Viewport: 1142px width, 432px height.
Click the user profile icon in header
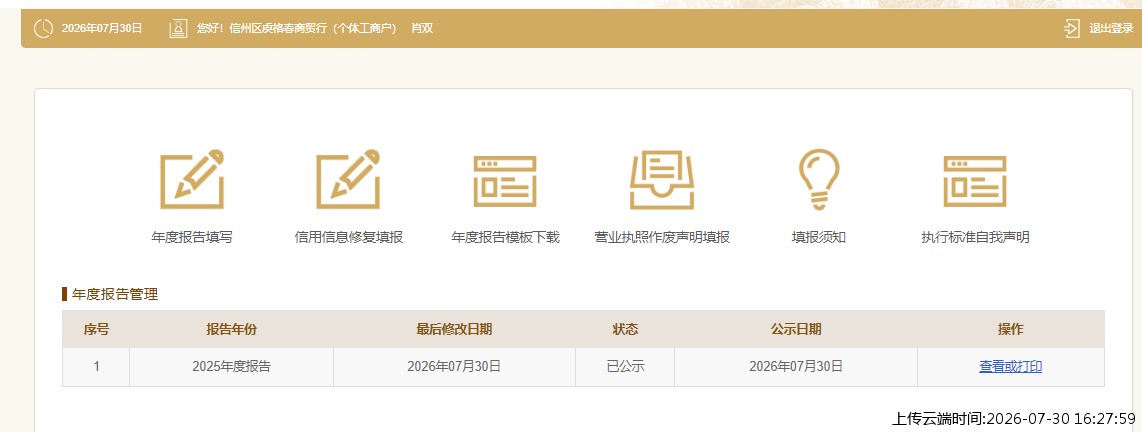click(x=178, y=28)
